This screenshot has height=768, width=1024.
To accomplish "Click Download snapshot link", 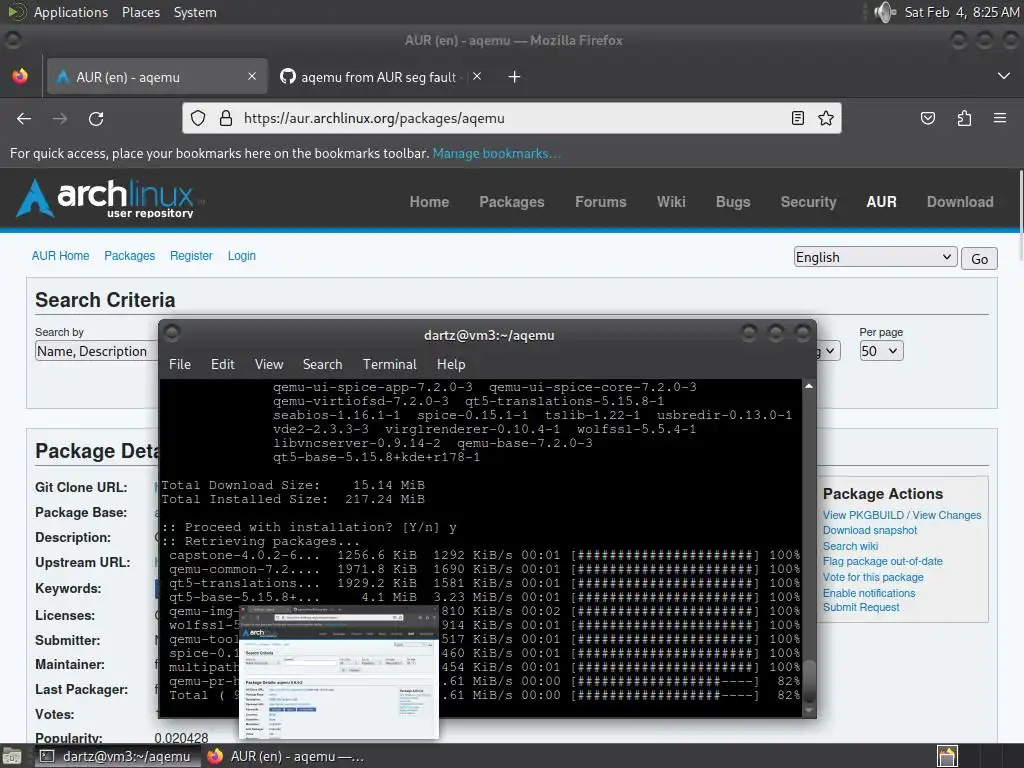I will point(870,530).
